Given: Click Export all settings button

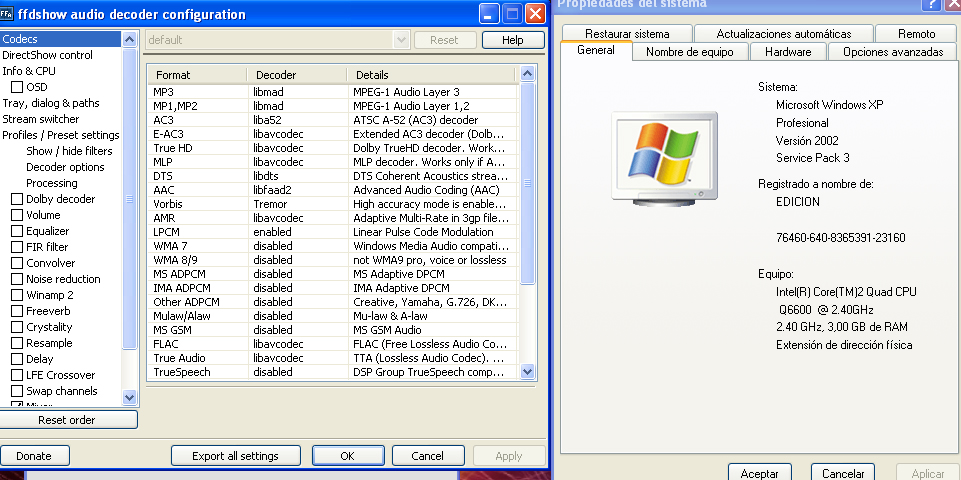Looking at the screenshot, I should coord(235,455).
